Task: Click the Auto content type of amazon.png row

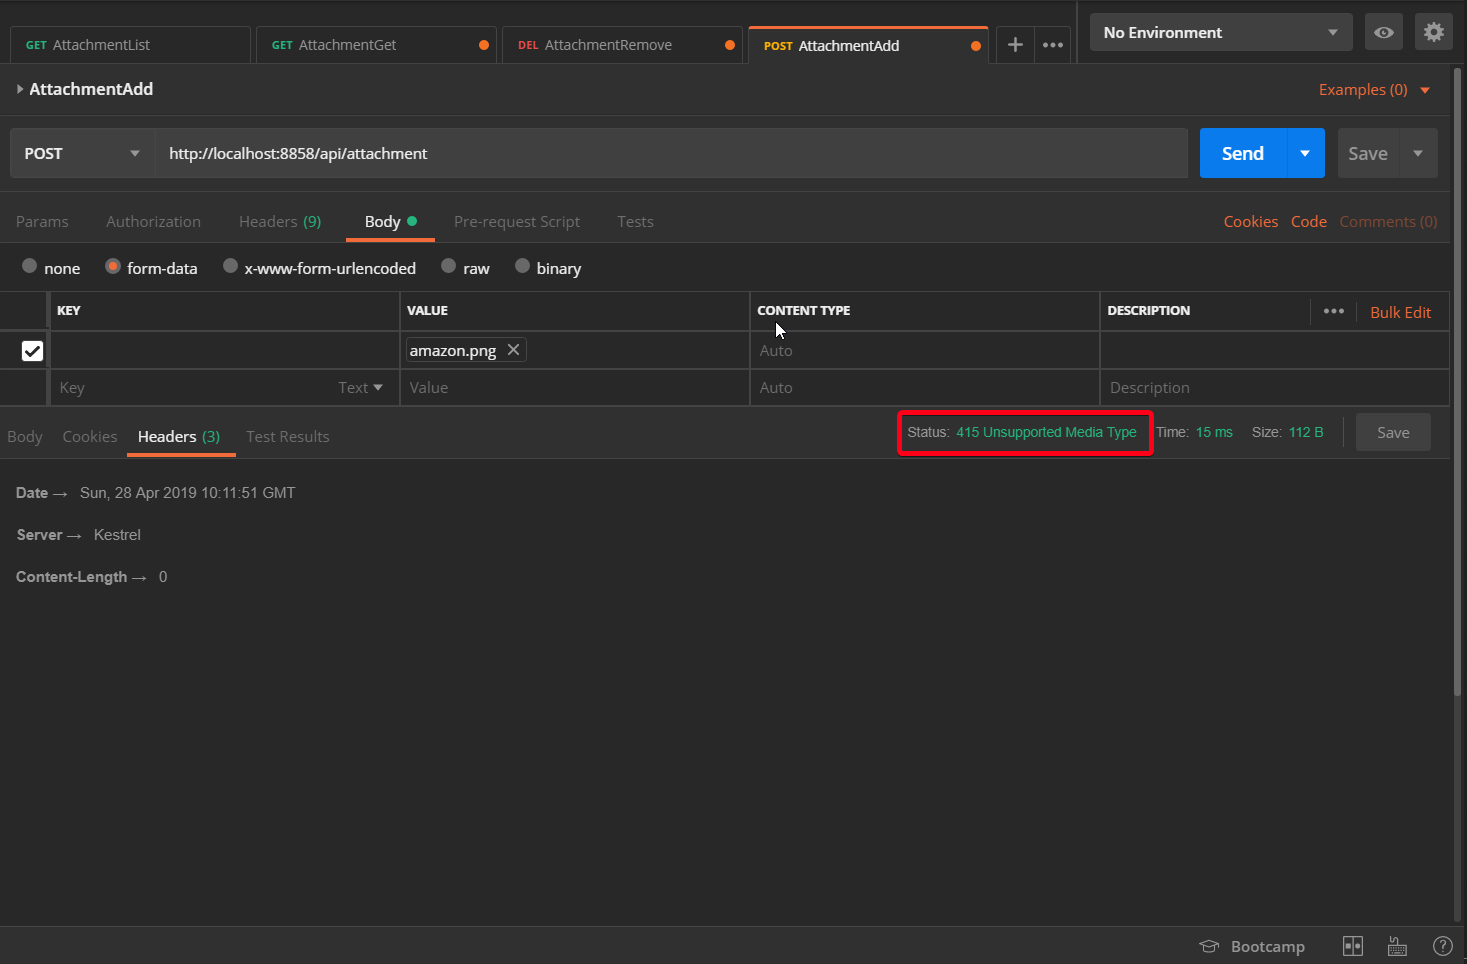Action: pyautogui.click(x=925, y=350)
